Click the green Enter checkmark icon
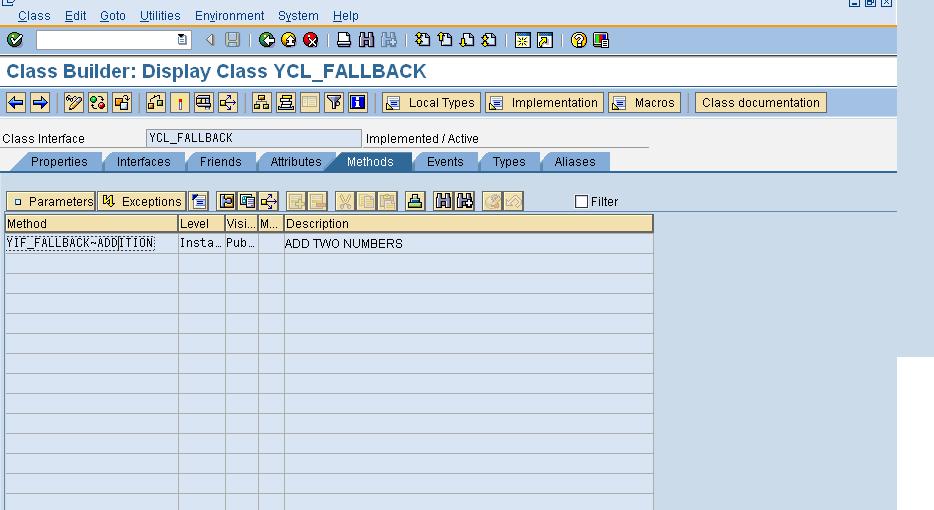 15,40
